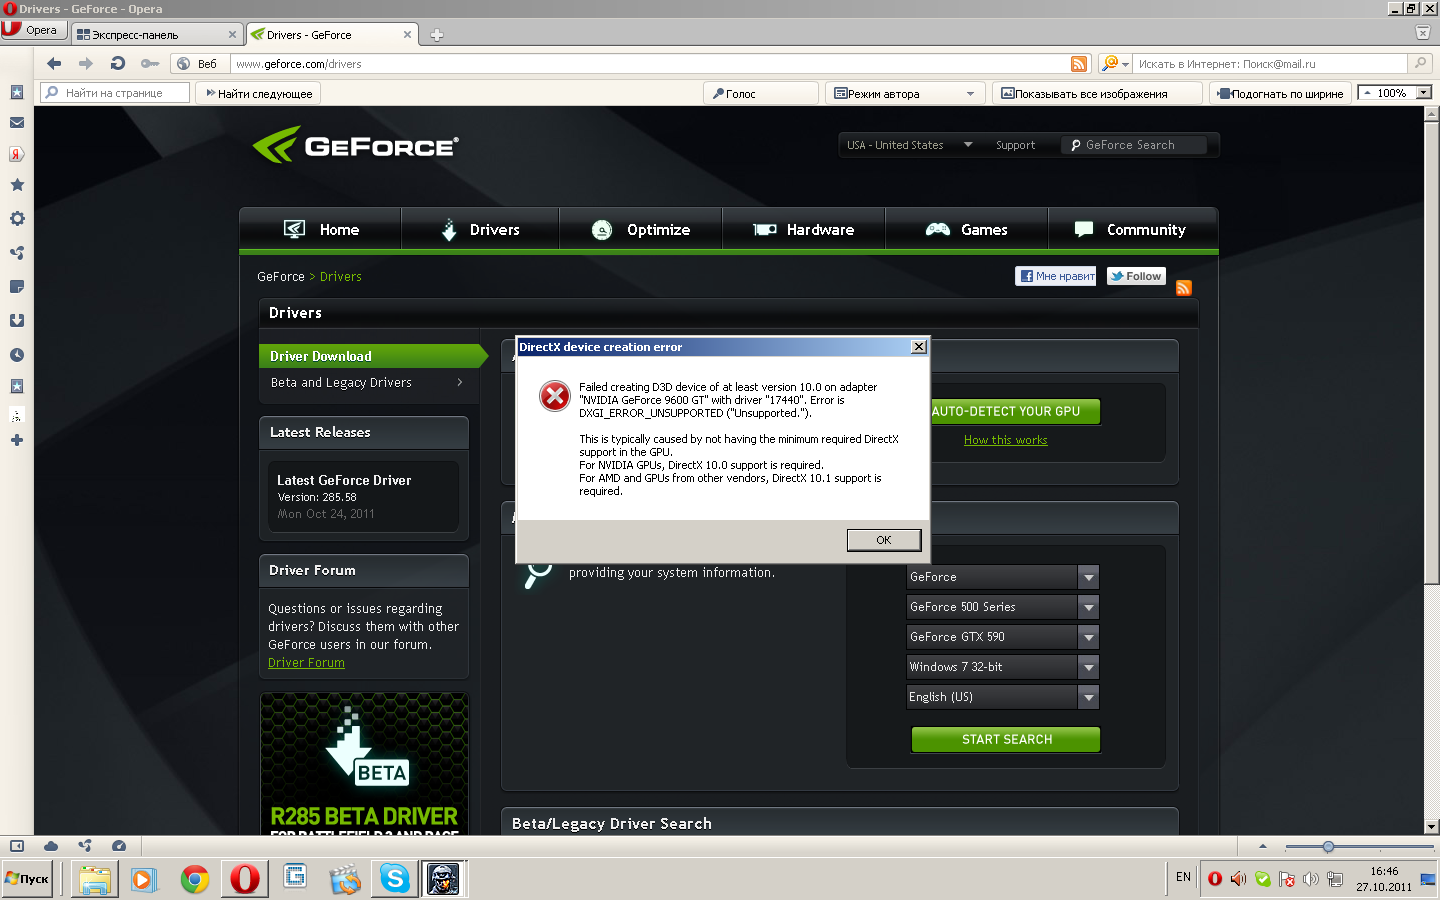Viewport: 1440px width, 900px height.
Task: Open the Widgets gear panel in sidebar
Action: pyautogui.click(x=17, y=218)
